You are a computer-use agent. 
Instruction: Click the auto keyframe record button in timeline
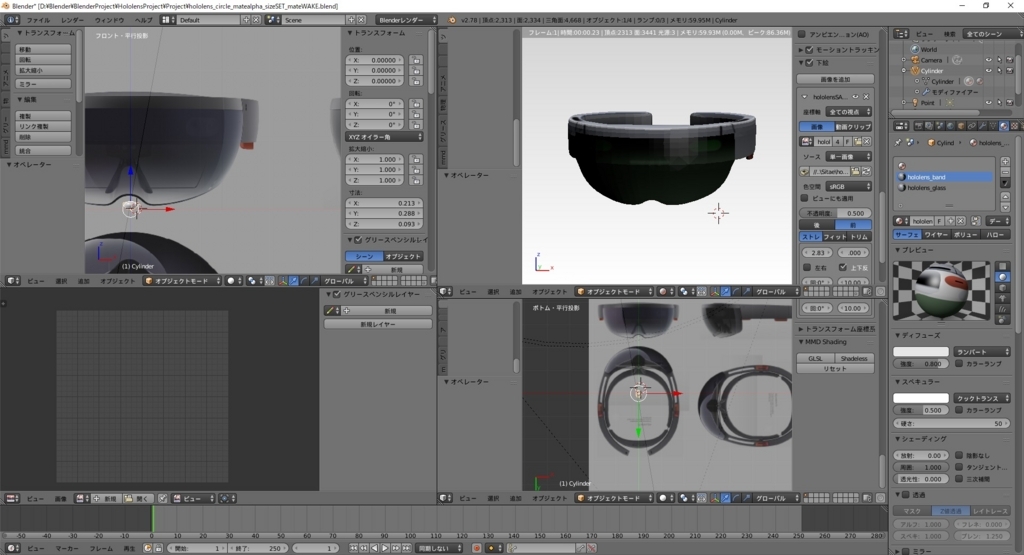[477, 548]
